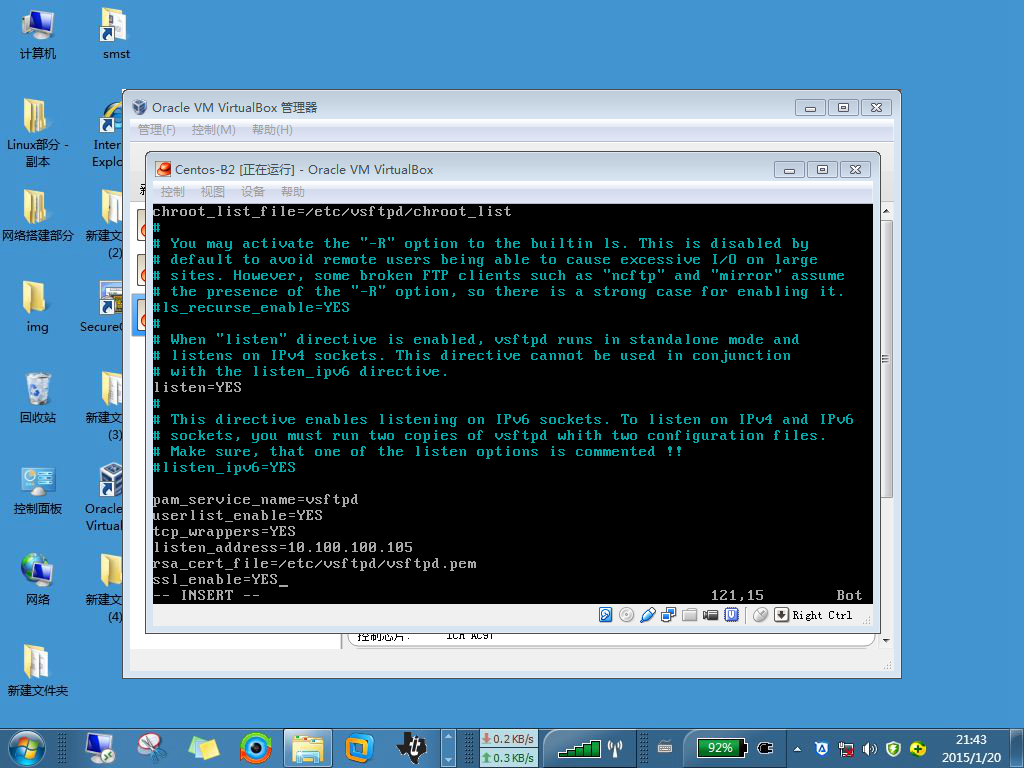Open the 计算机 desktop icon
This screenshot has height=768, width=1024.
(x=37, y=34)
